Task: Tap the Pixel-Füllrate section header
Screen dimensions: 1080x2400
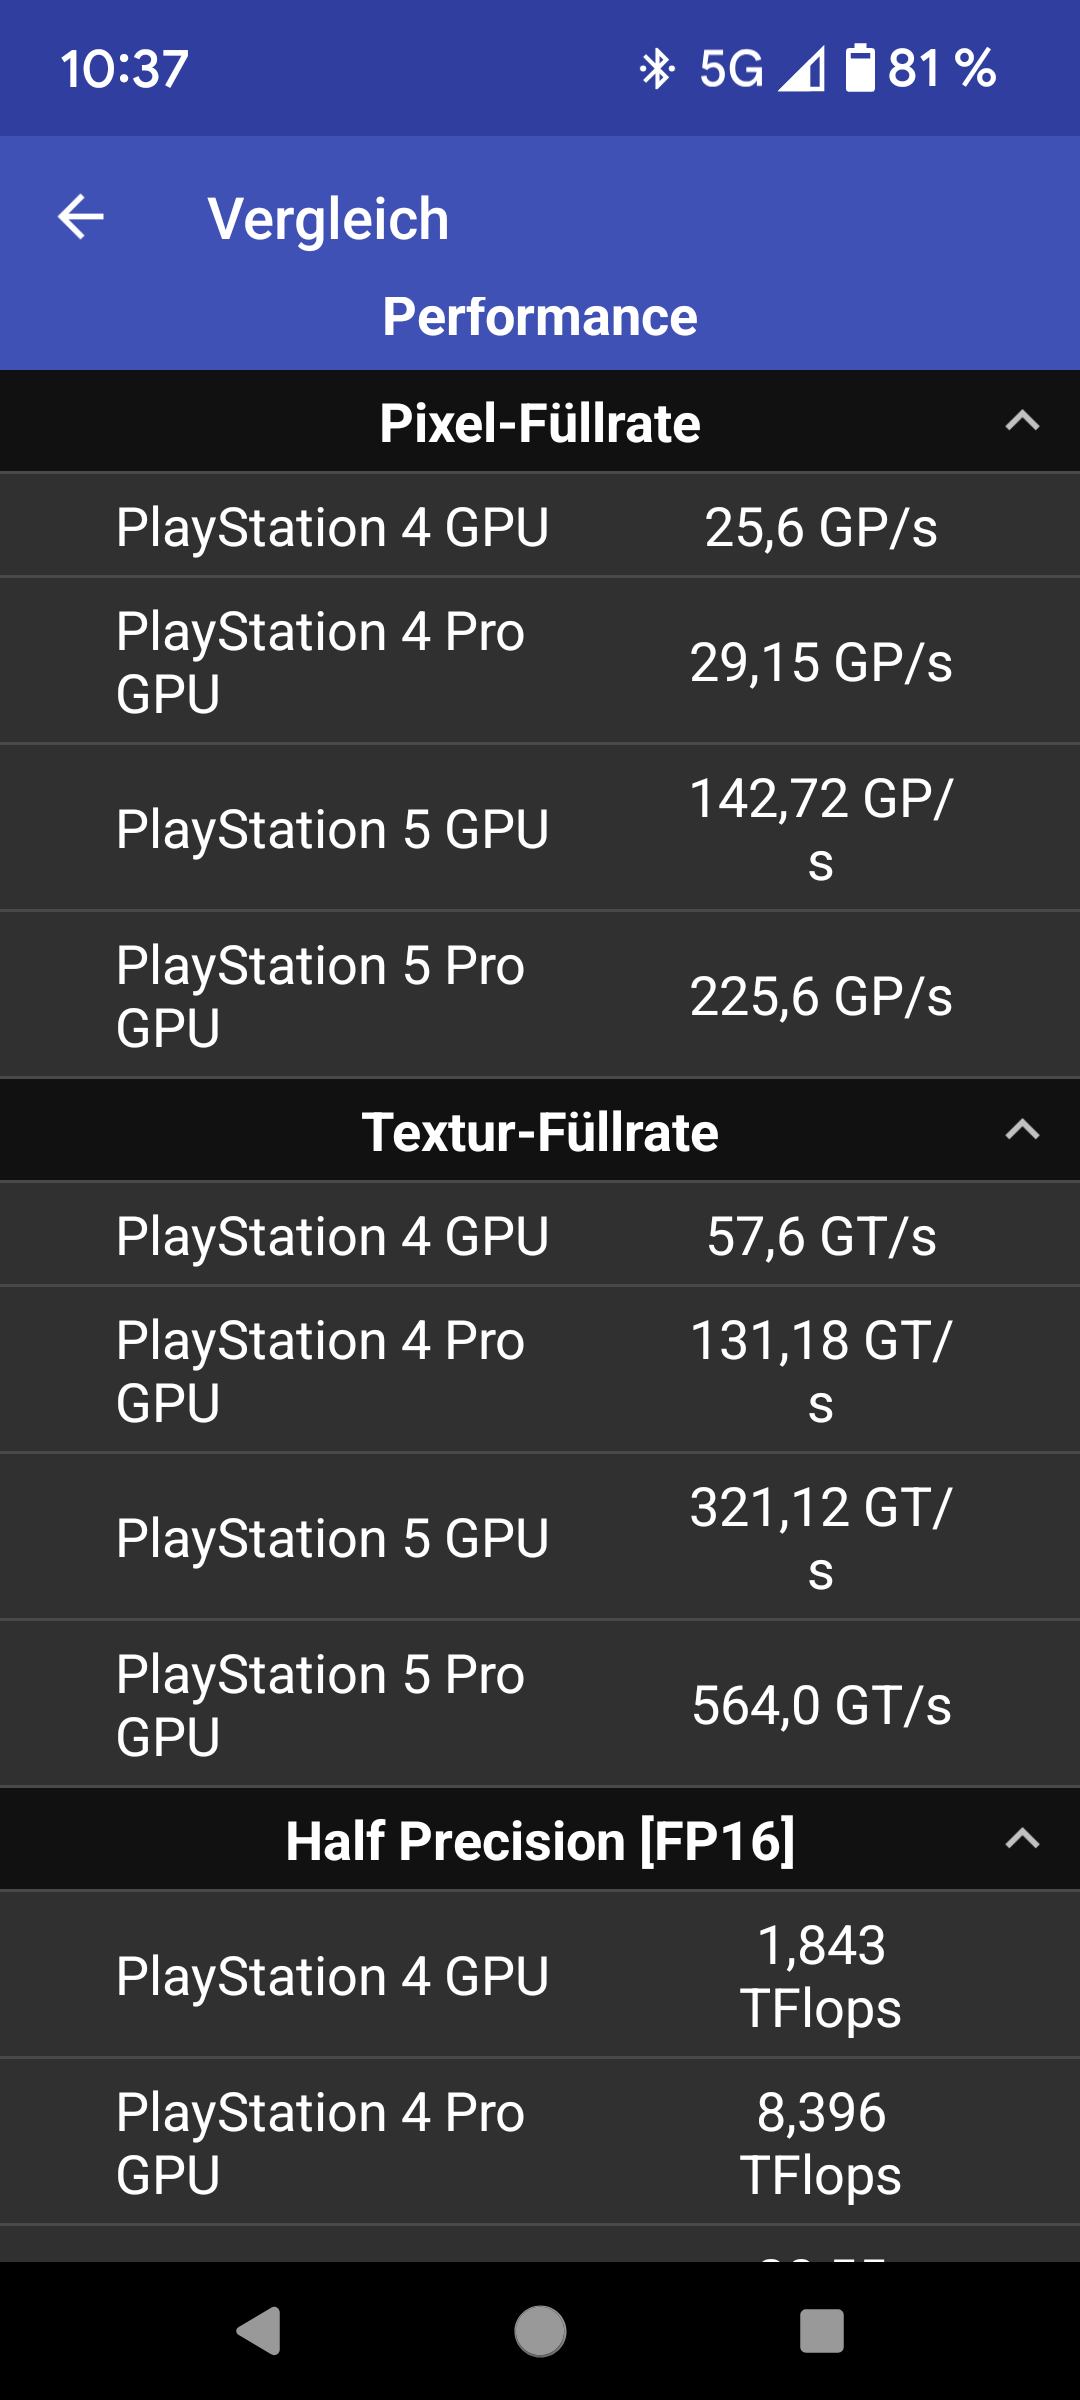Action: [540, 423]
